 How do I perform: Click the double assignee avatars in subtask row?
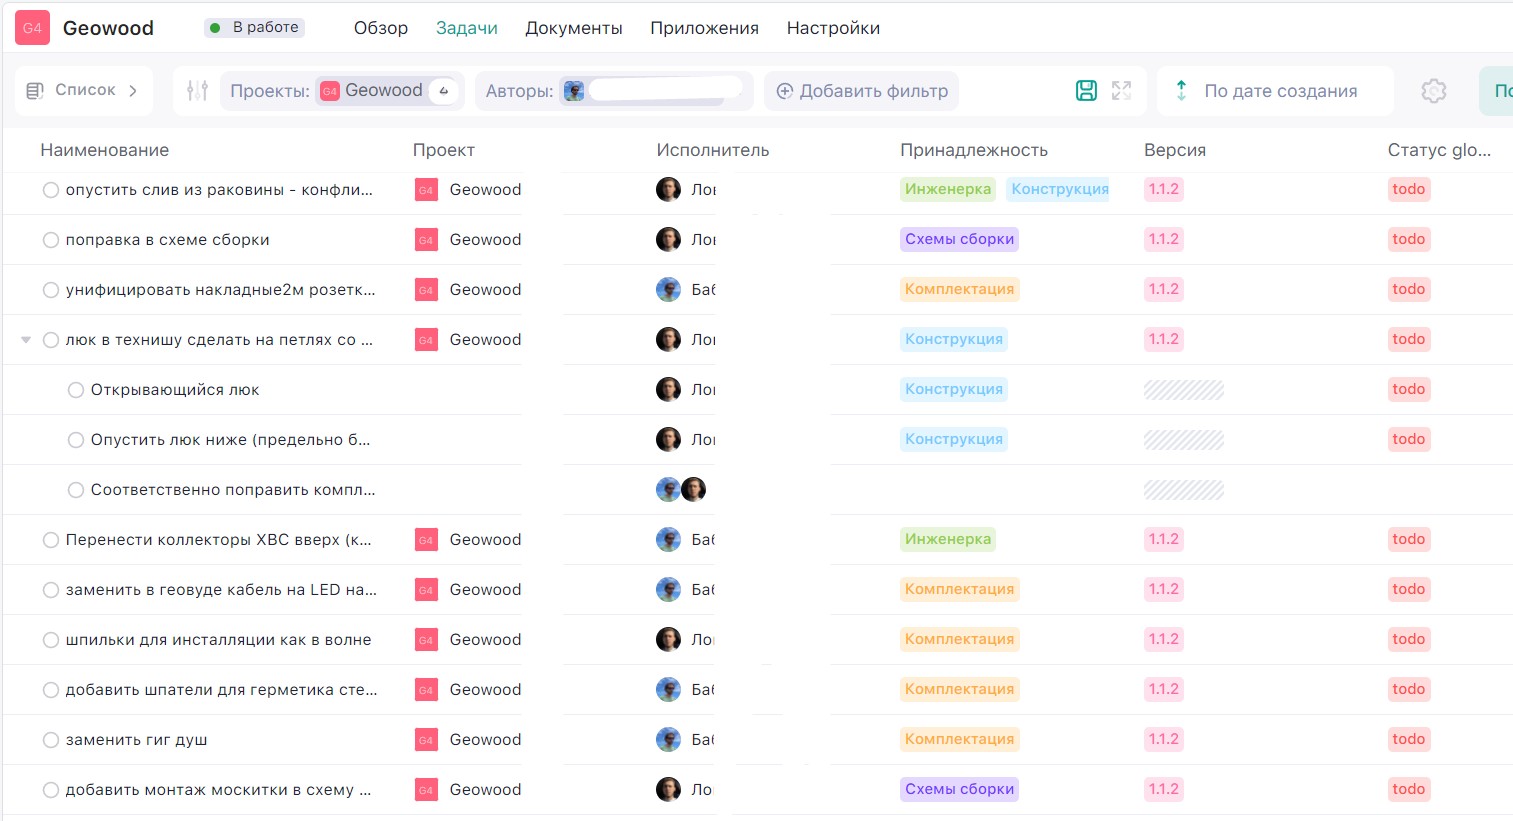tap(681, 489)
